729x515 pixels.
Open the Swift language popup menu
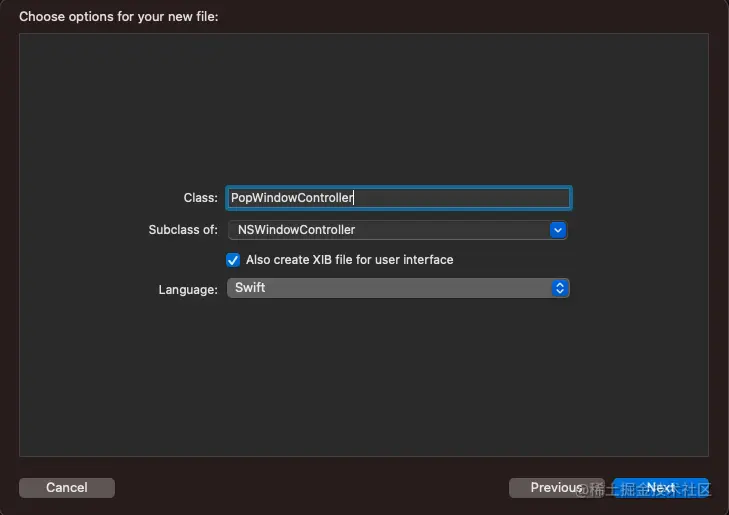tap(398, 288)
